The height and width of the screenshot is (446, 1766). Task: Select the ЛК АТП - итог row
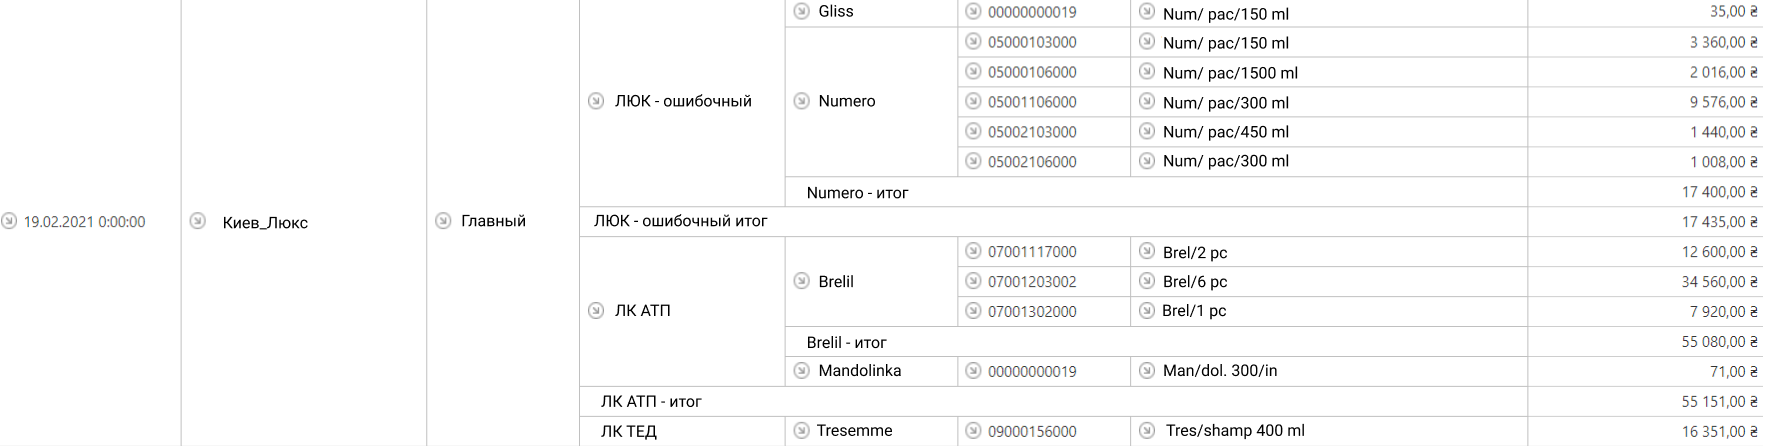tap(1053, 402)
